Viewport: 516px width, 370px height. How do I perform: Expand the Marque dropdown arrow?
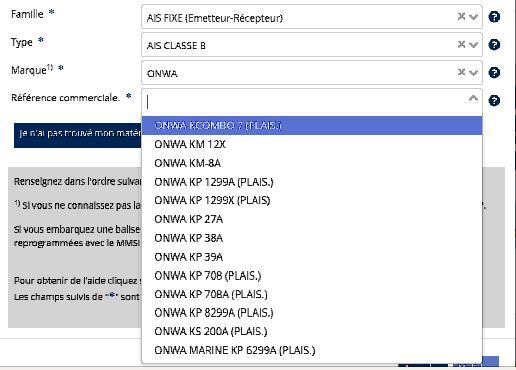pyautogui.click(x=474, y=73)
